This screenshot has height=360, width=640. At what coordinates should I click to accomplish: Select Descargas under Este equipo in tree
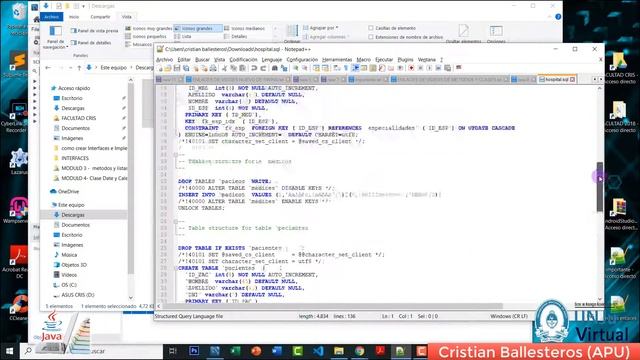(x=73, y=215)
